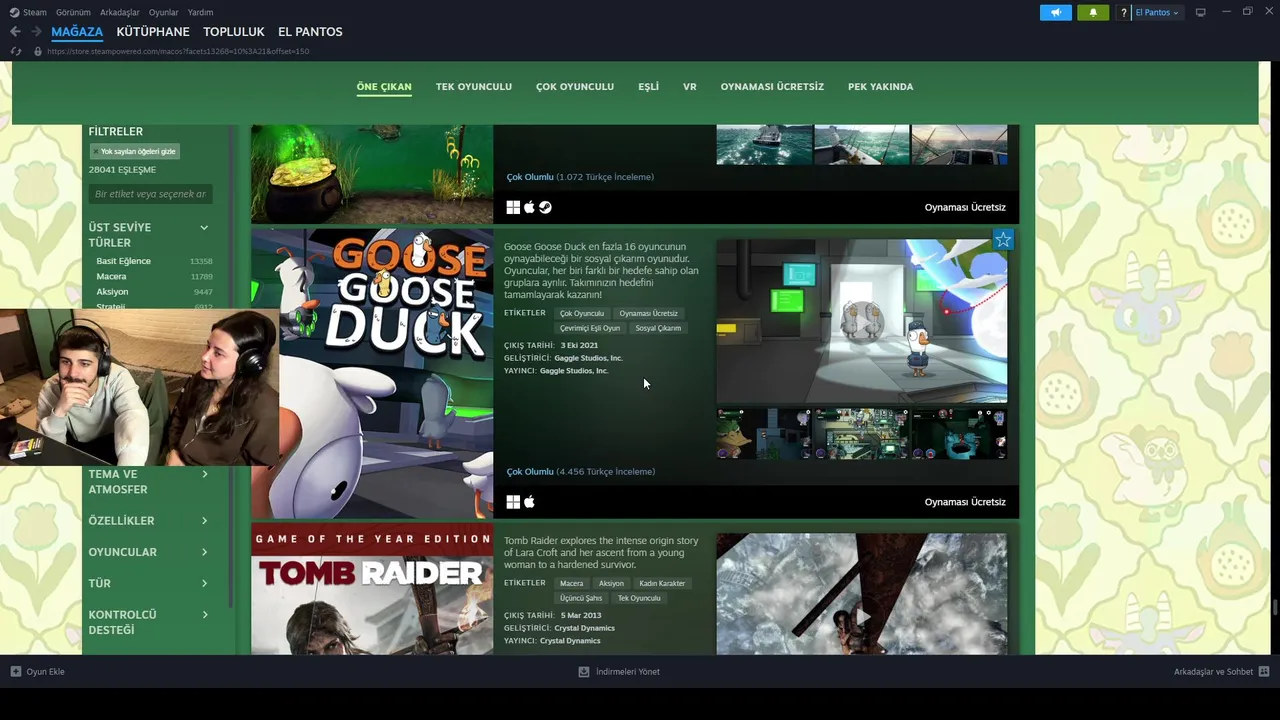This screenshot has width=1280, height=720.
Task: Expand the Kontrolcü Desteği filter
Action: pyautogui.click(x=204, y=614)
